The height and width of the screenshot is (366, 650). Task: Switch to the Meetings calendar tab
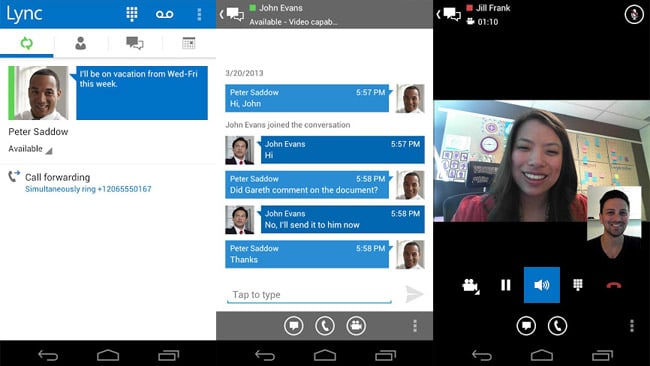click(x=189, y=43)
